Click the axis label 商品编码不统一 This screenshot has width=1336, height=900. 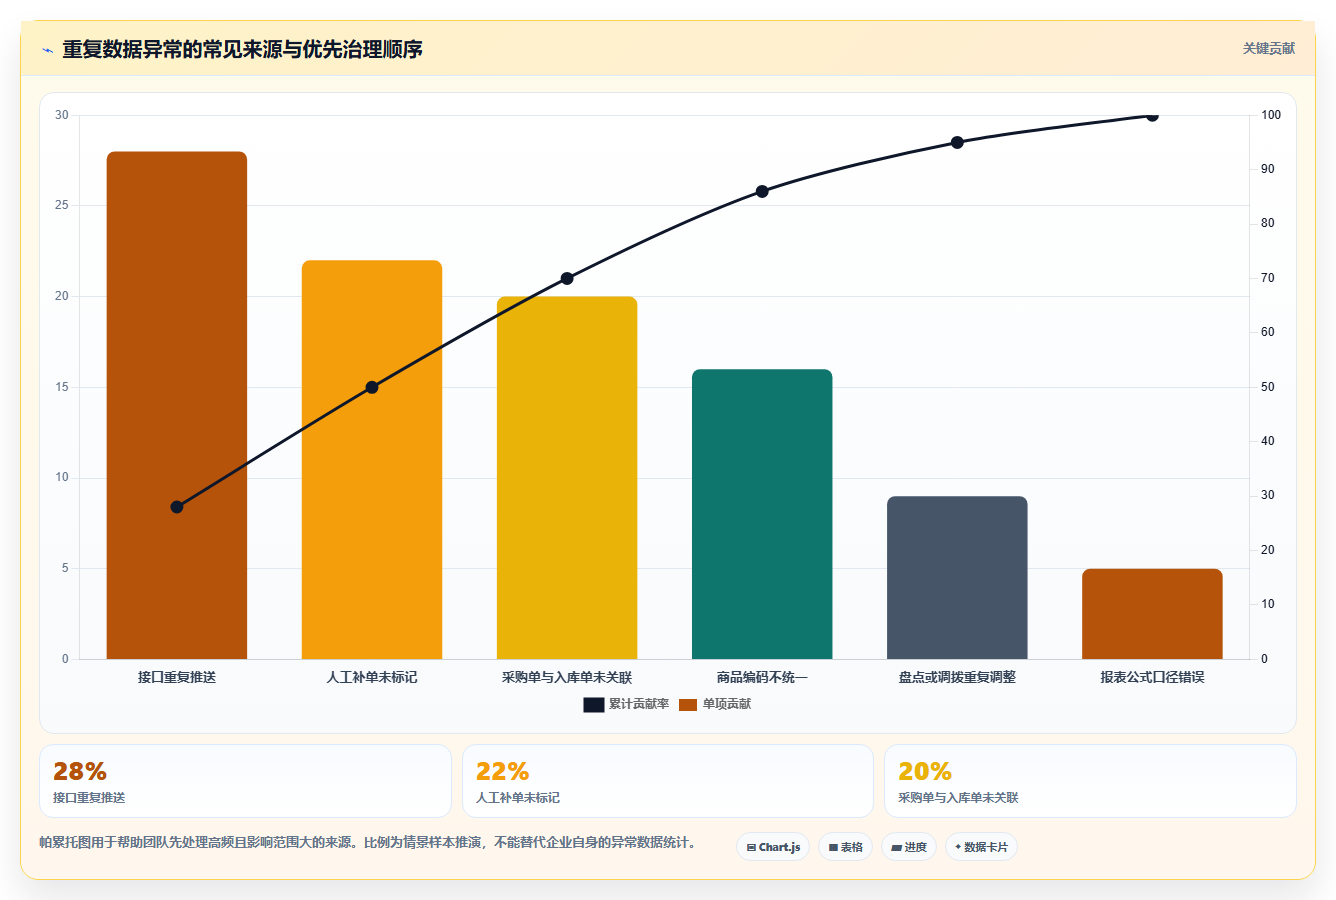762,677
